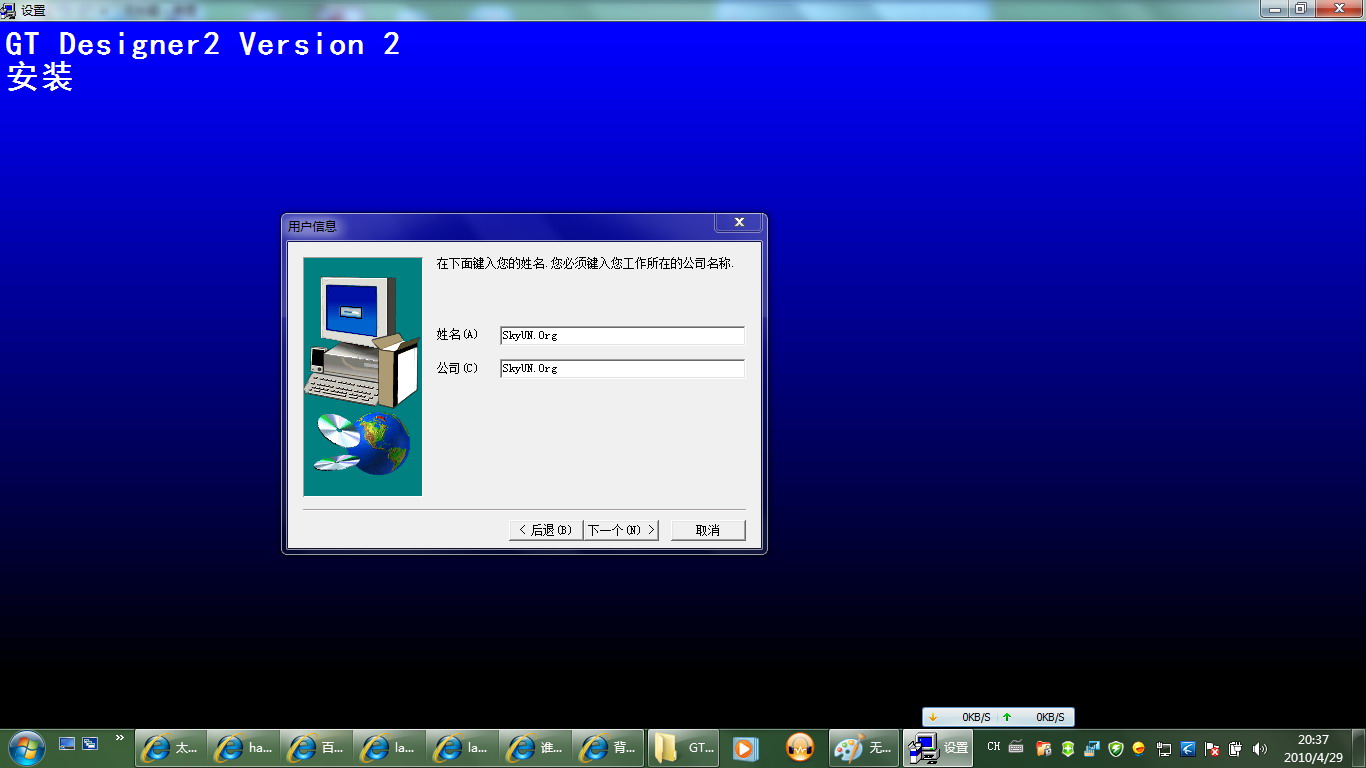Click the CH language indicator in tray
This screenshot has height=768, width=1366.
[993, 747]
